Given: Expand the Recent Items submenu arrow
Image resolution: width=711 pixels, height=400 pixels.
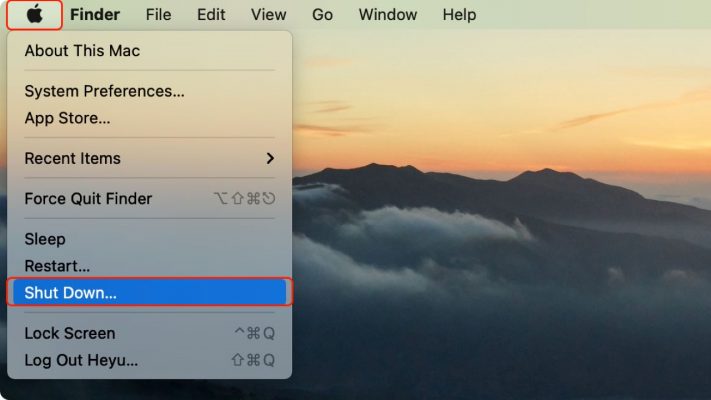Looking at the screenshot, I should click(269, 158).
